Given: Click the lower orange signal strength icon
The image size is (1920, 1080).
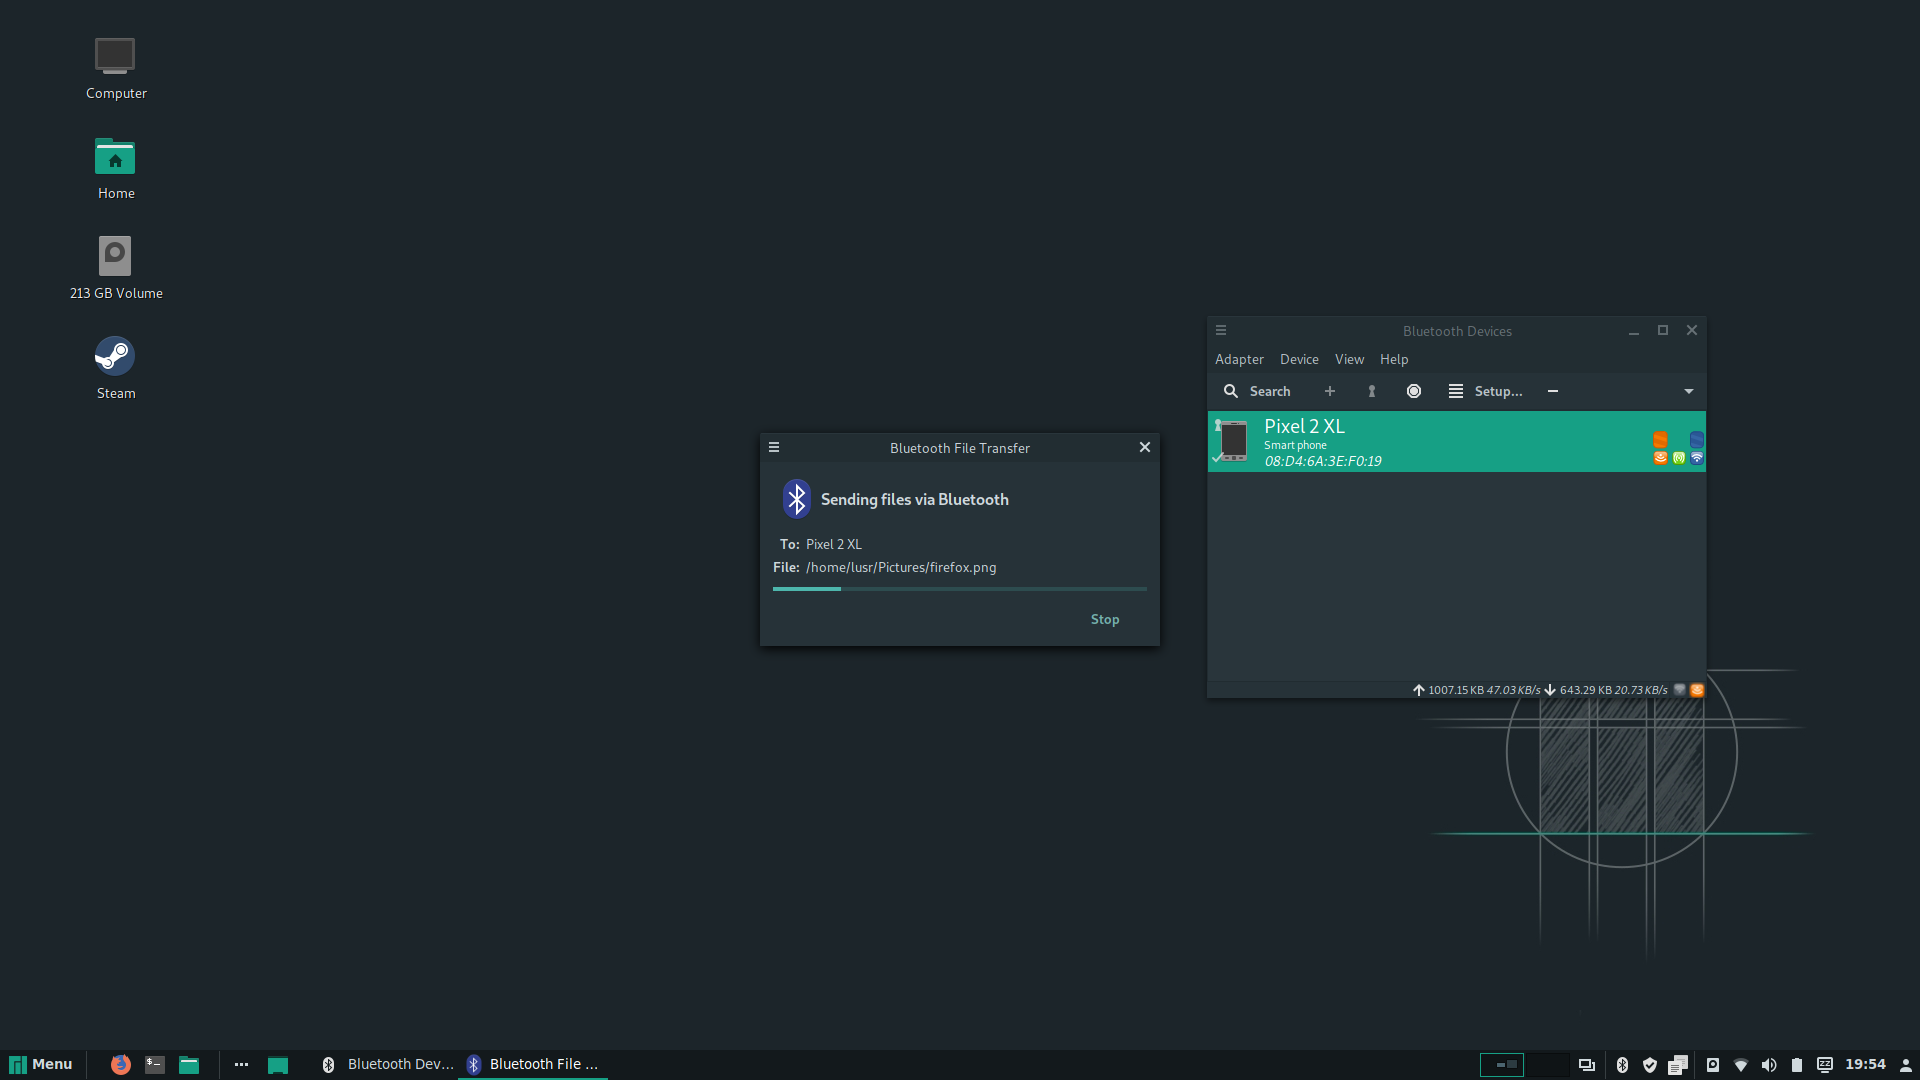Looking at the screenshot, I should point(1660,458).
